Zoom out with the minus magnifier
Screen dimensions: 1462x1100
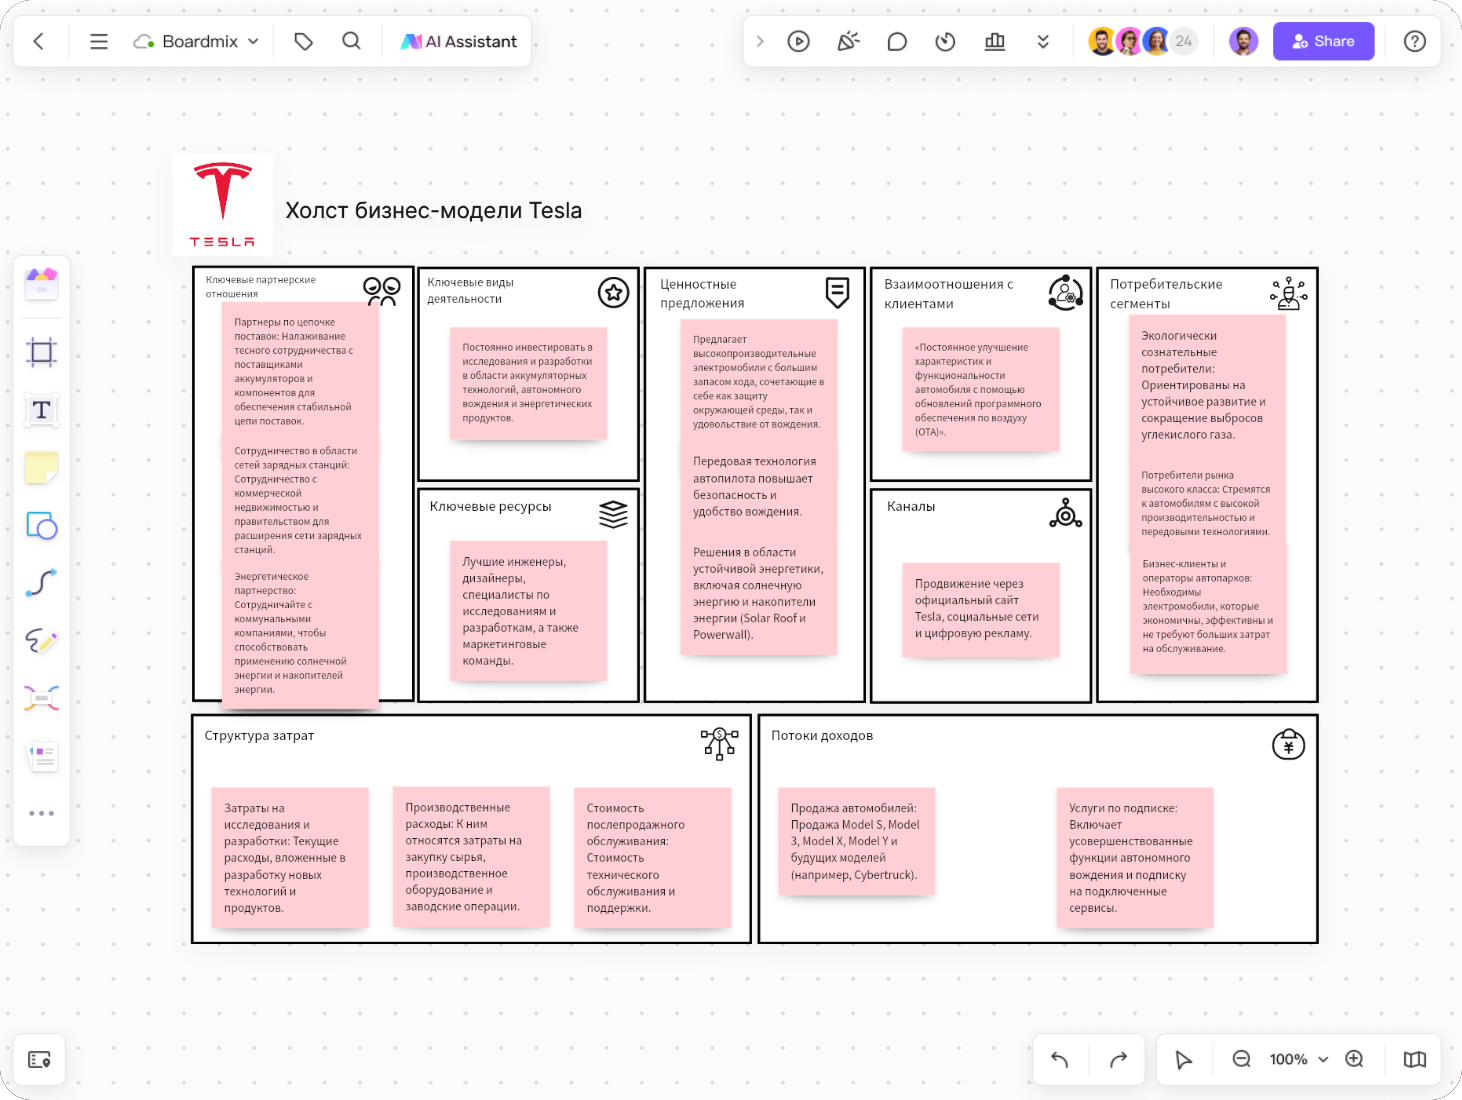tap(1241, 1059)
